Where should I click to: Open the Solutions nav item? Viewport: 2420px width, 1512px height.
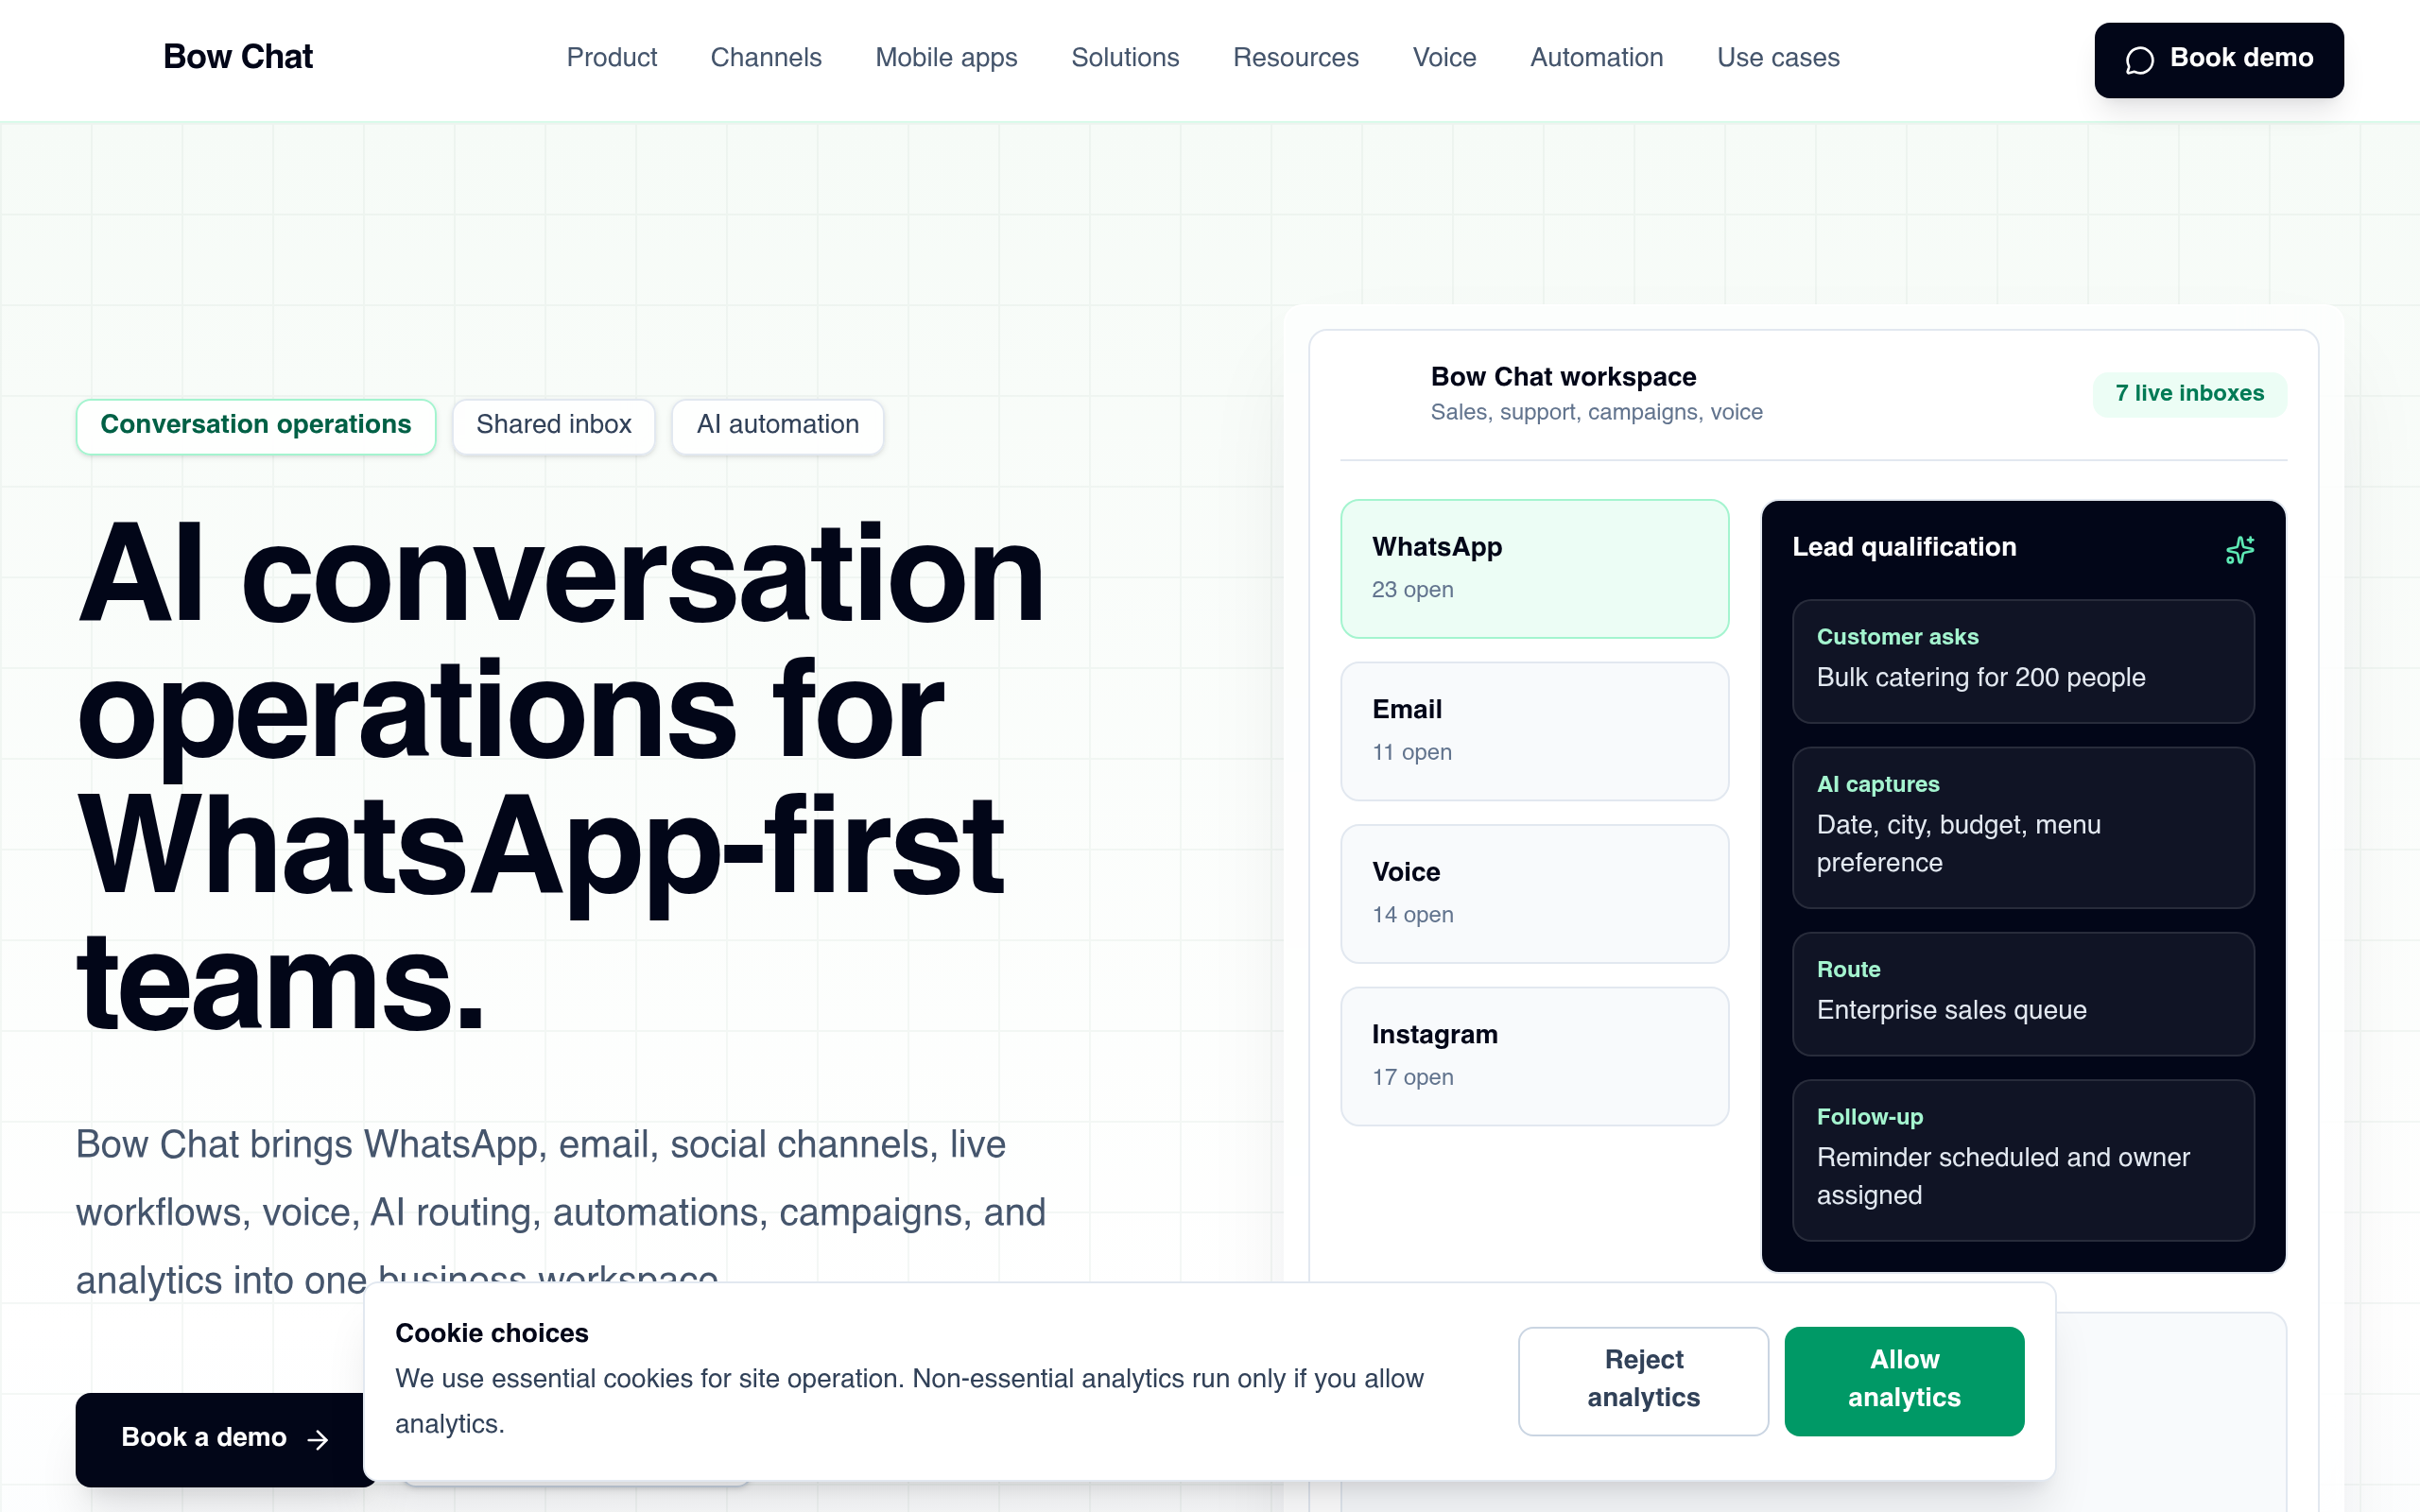[x=1125, y=57]
